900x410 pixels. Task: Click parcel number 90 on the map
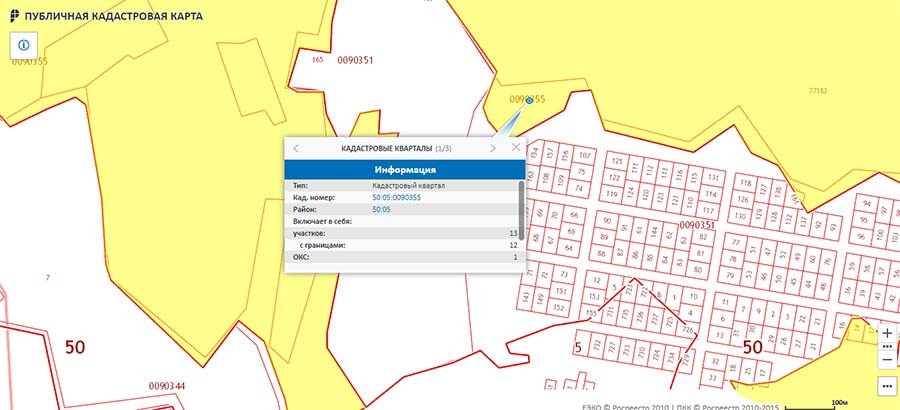[606, 220]
